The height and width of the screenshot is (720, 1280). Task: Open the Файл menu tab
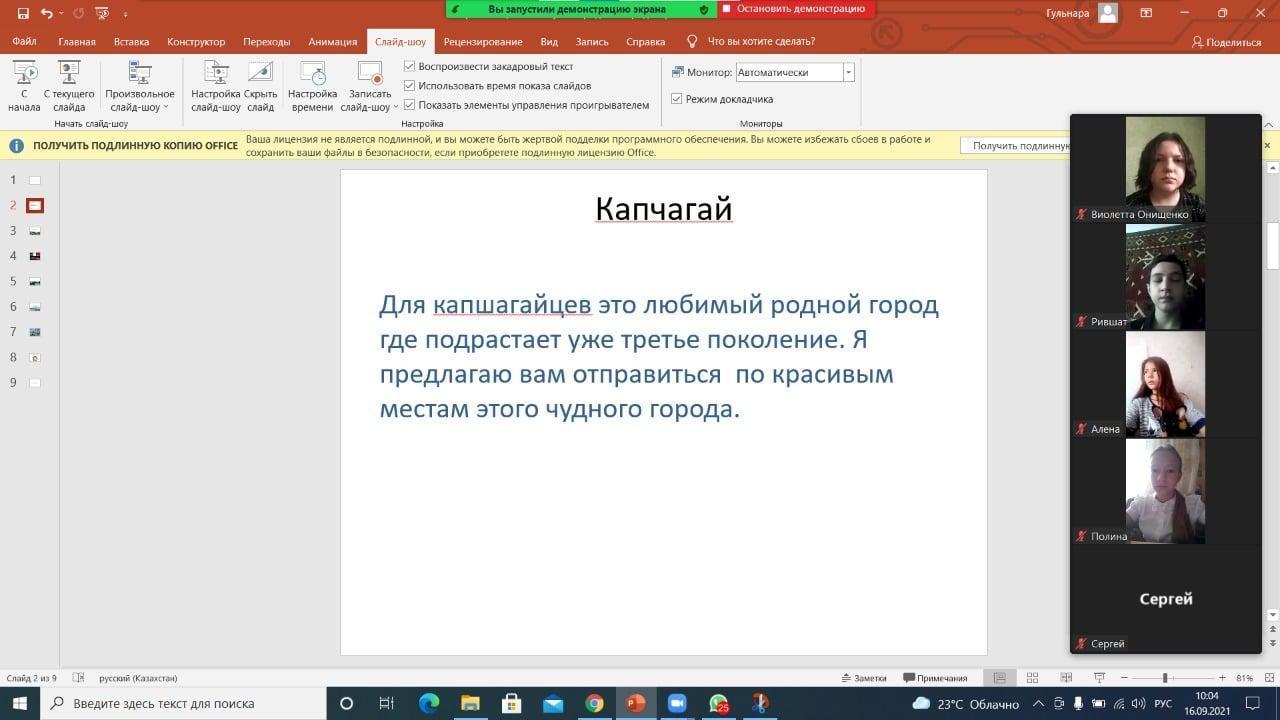tap(24, 42)
